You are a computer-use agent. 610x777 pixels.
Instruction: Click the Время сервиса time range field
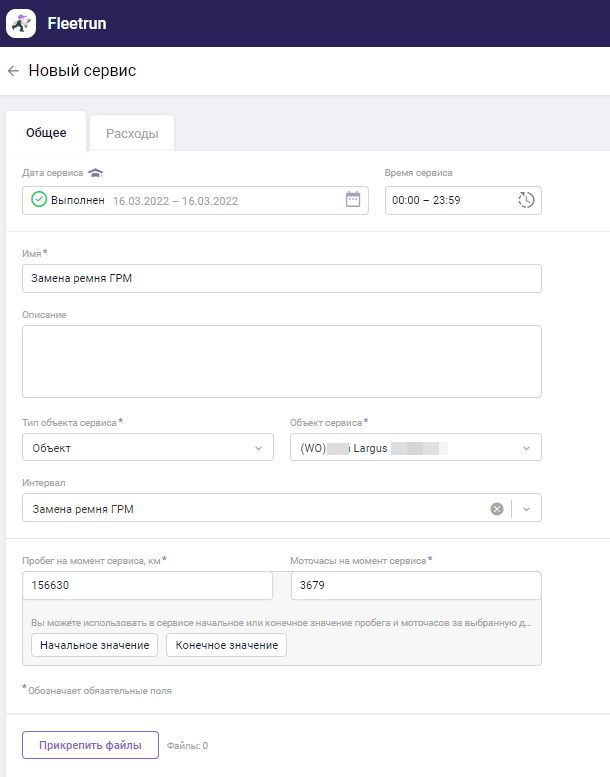click(450, 200)
